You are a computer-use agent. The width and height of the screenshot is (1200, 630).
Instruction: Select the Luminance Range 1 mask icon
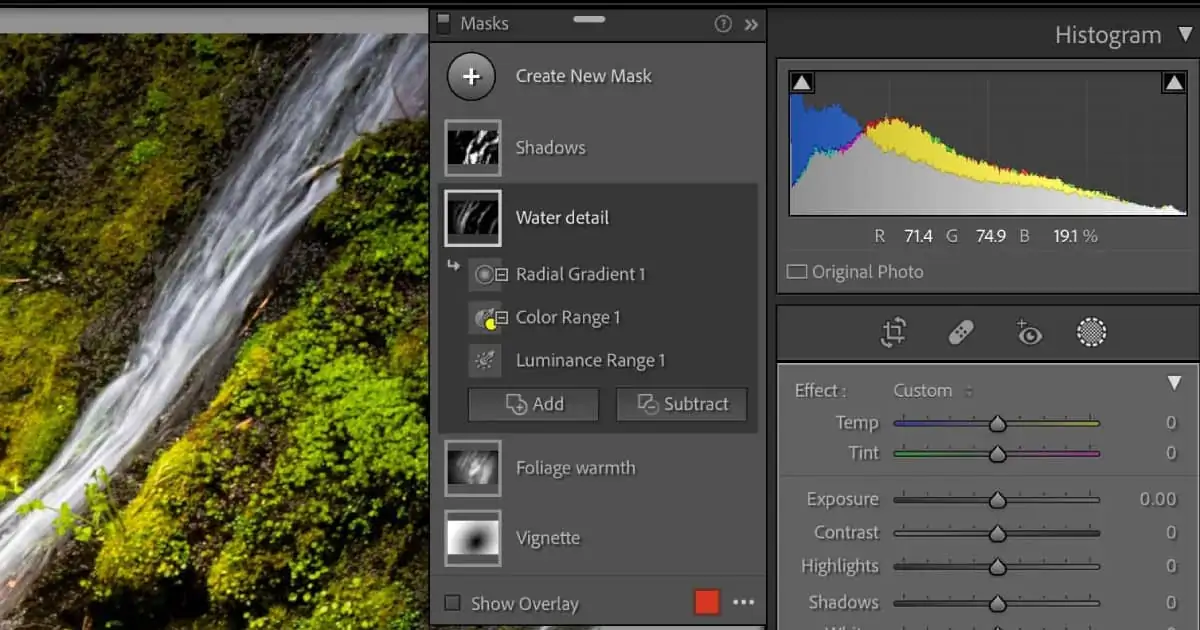pos(487,360)
